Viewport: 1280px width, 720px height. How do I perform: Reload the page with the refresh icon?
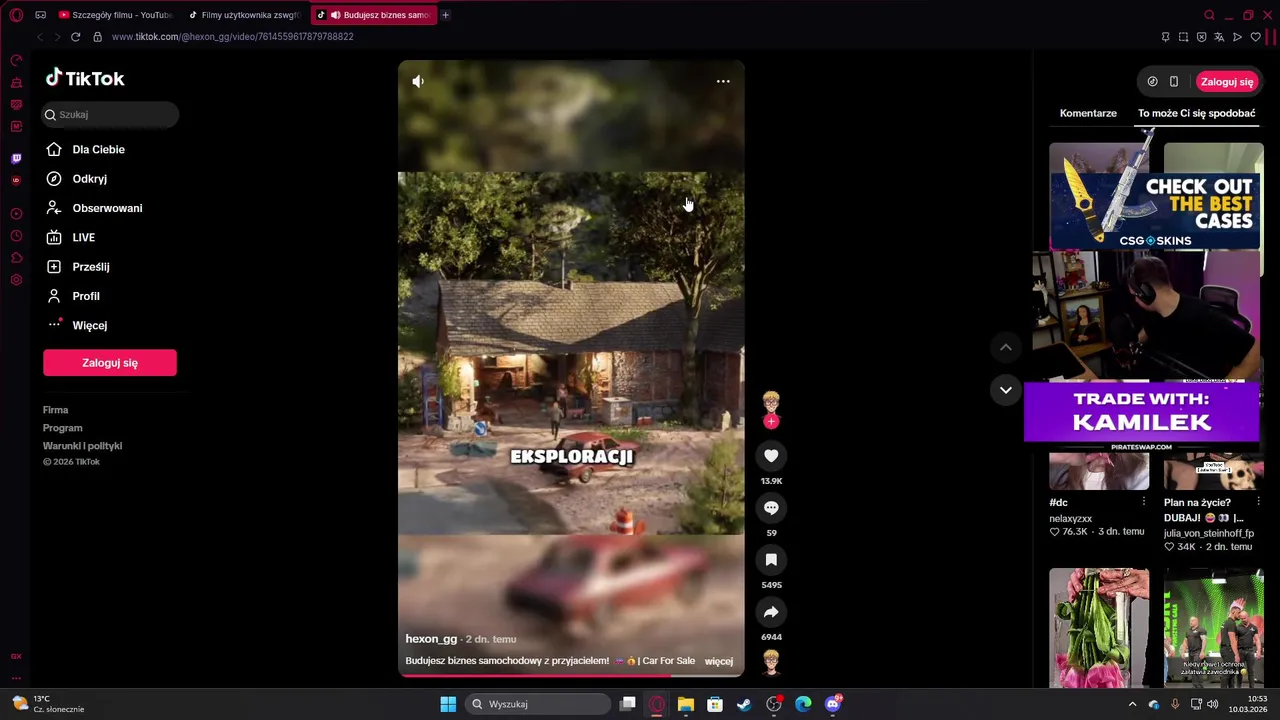coord(75,37)
